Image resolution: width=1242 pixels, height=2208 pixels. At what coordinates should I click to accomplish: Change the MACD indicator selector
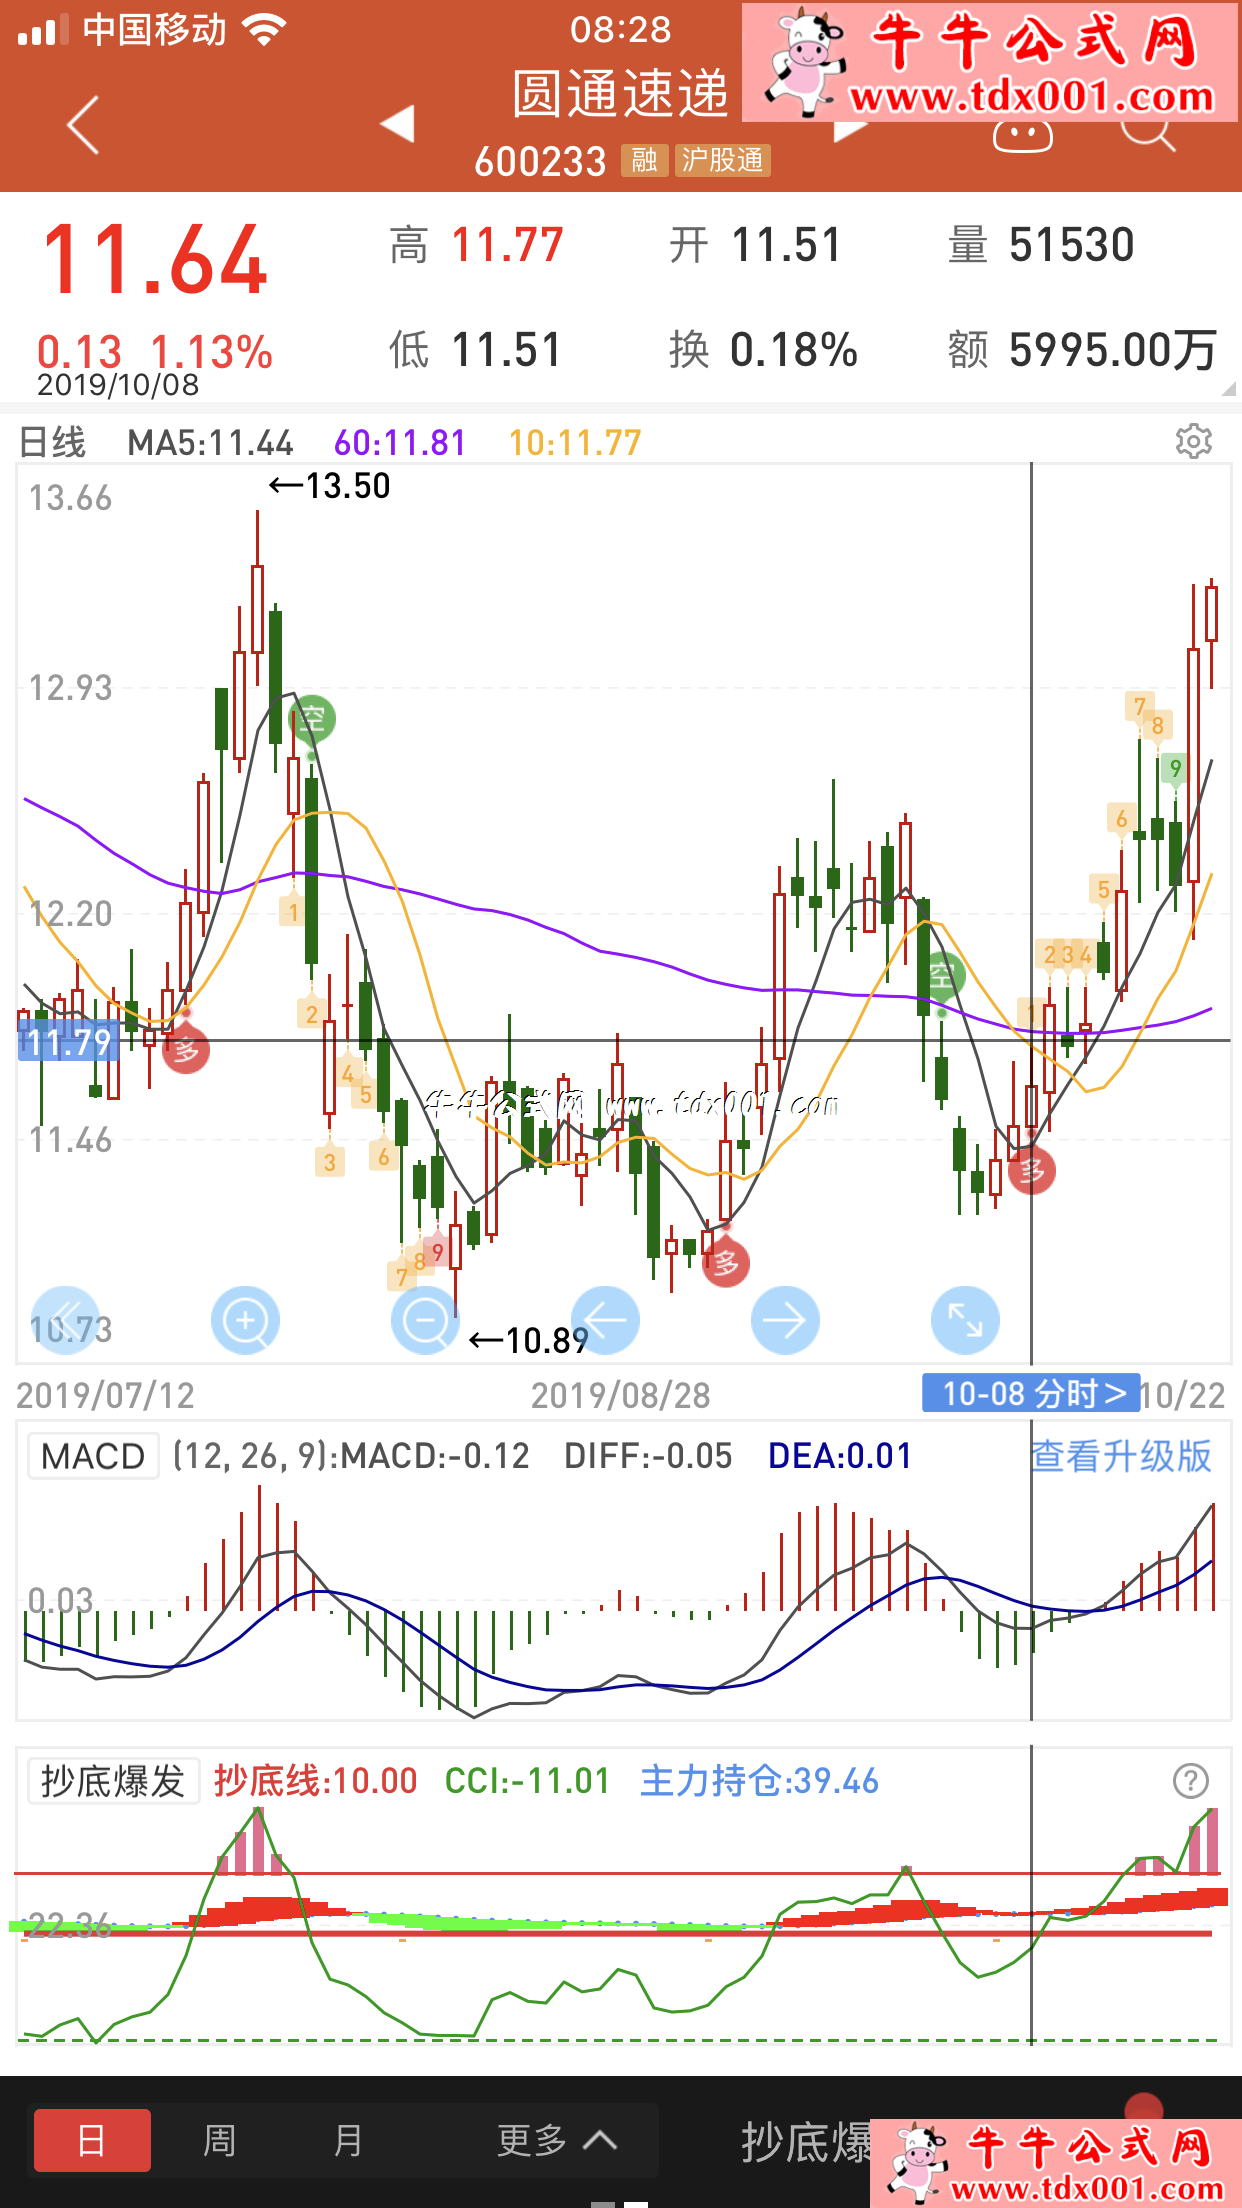[x=93, y=1456]
